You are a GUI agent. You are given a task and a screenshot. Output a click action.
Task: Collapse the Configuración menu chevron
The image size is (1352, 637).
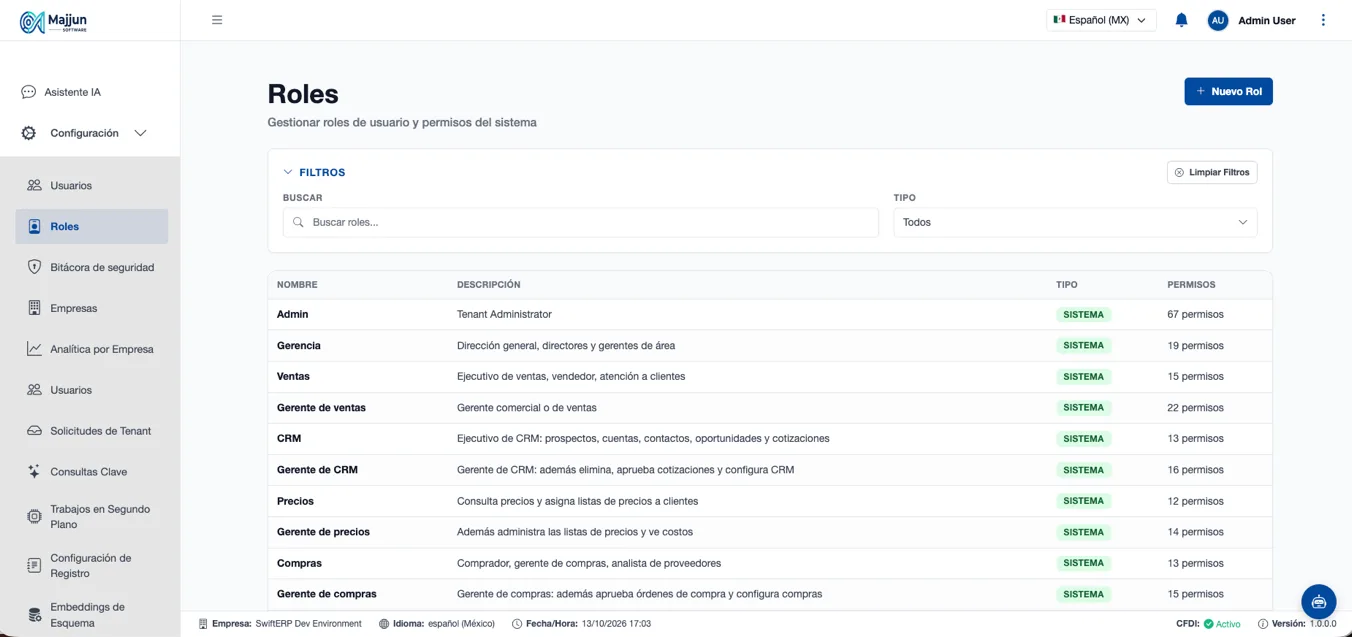point(140,133)
